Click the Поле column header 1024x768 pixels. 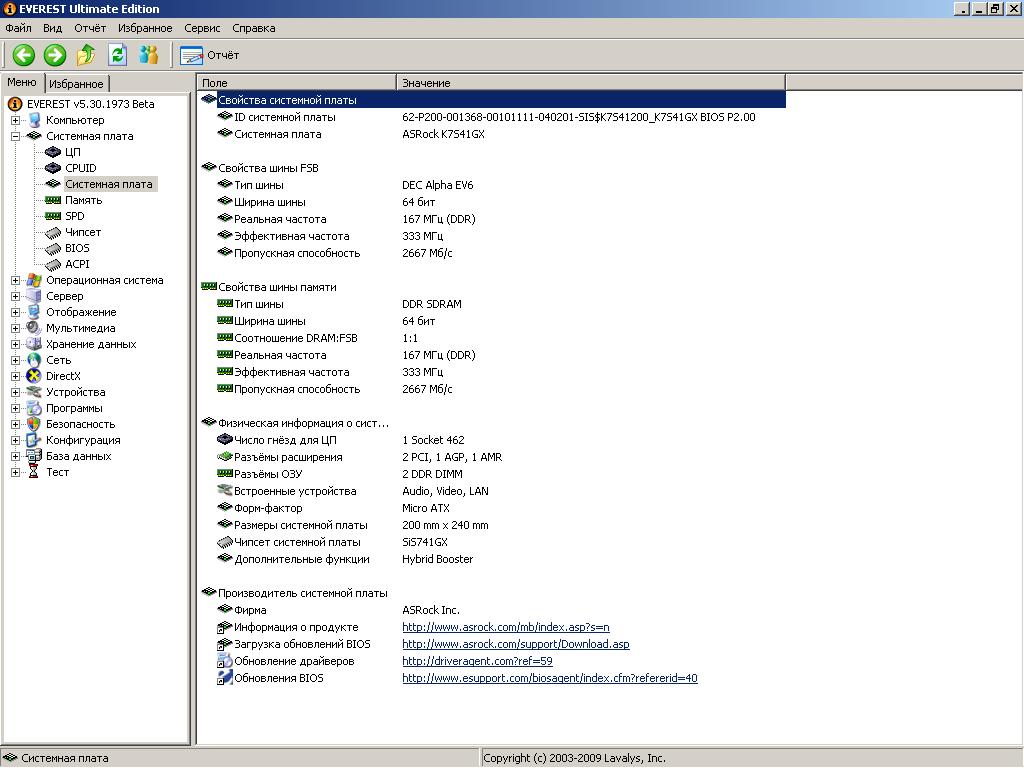click(x=296, y=83)
